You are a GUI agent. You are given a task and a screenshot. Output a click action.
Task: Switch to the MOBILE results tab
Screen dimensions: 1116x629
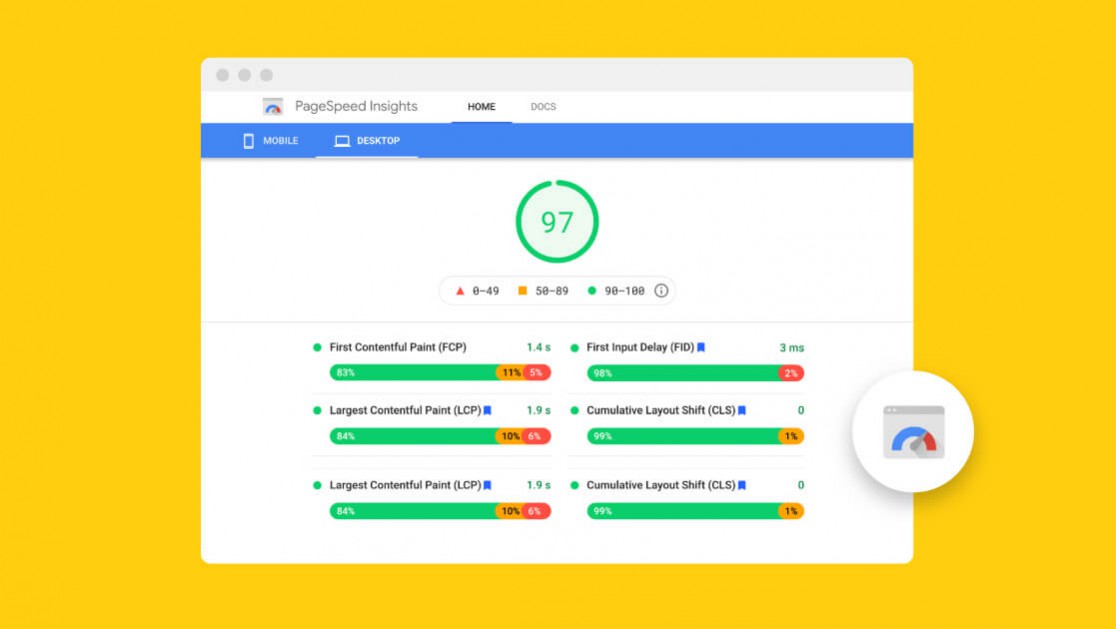click(x=270, y=141)
